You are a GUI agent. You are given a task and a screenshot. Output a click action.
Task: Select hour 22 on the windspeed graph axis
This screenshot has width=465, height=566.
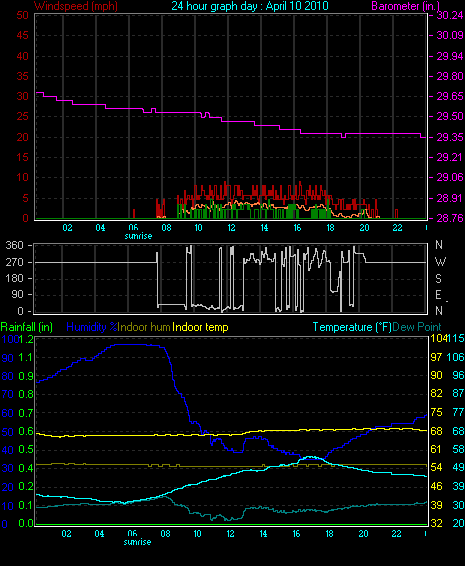397,228
